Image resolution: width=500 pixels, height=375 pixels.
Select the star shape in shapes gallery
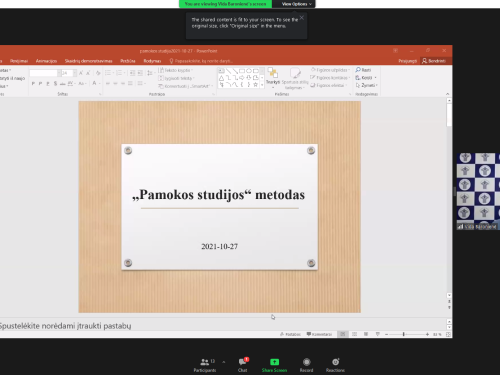255,85
